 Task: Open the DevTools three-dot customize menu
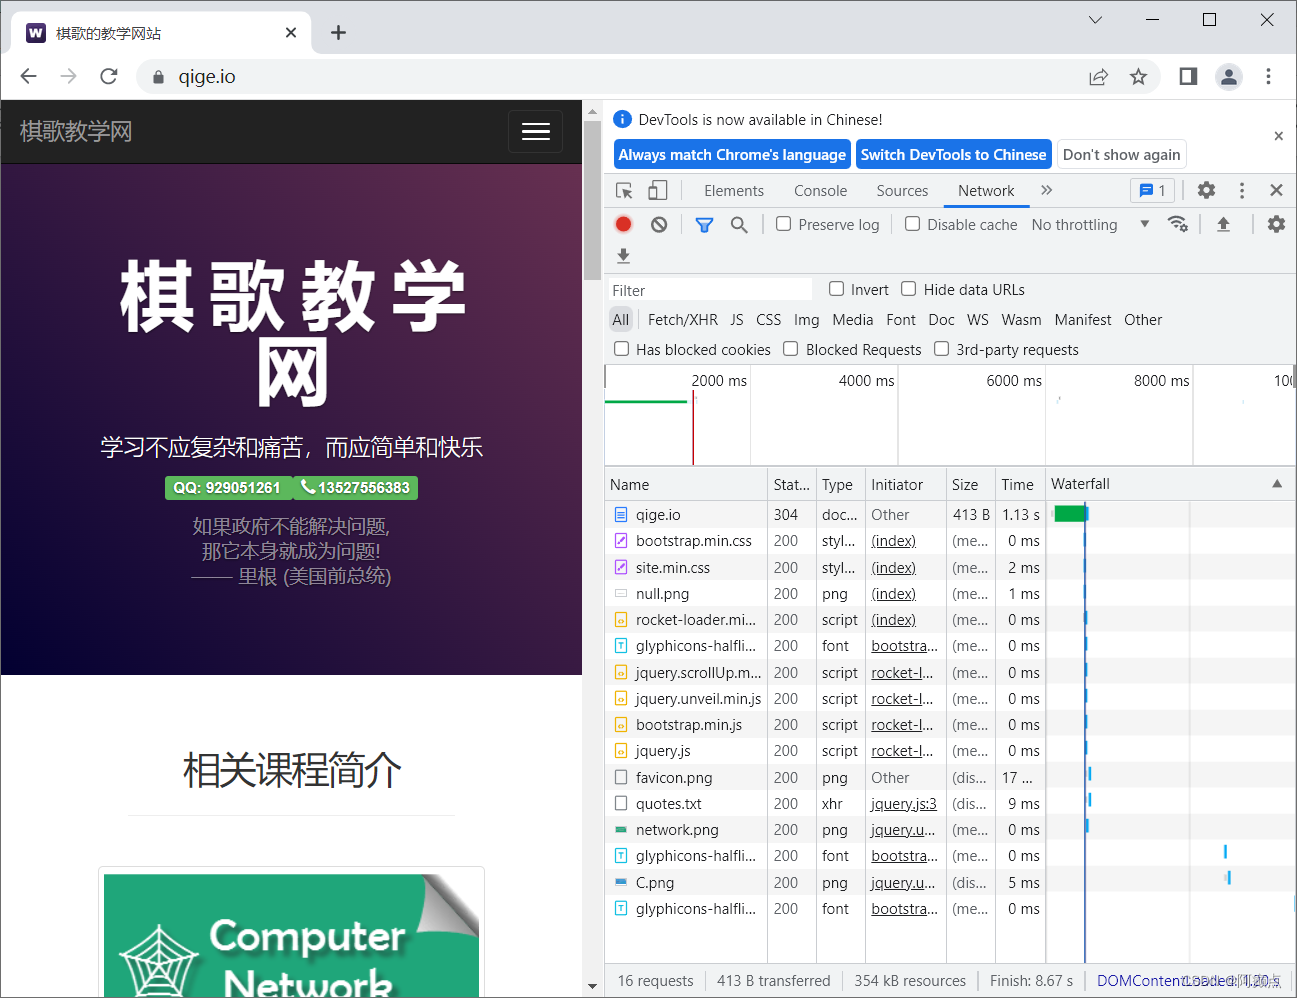1241,190
